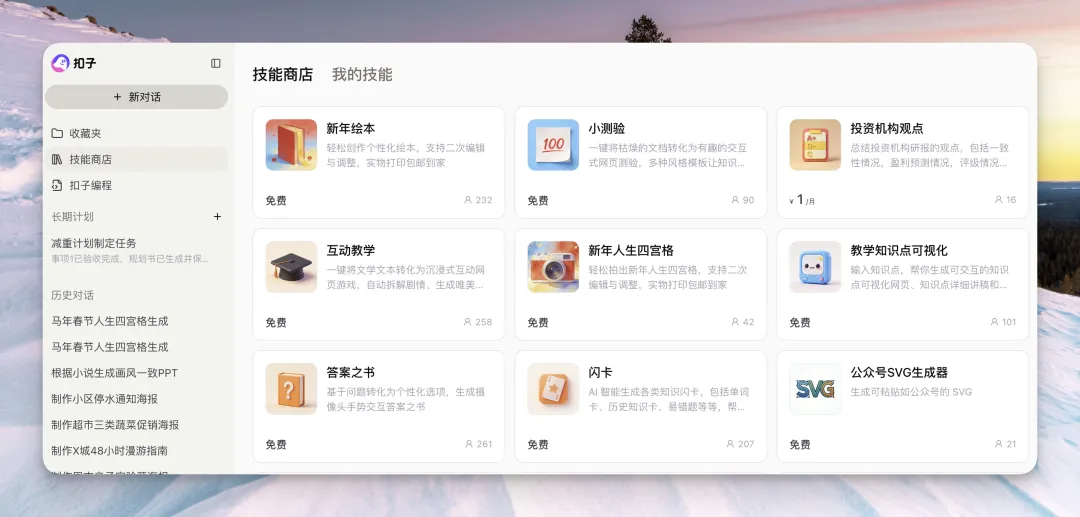Click 扣子编程 sidebar label text
The width and height of the screenshot is (1080, 517).
tap(90, 185)
